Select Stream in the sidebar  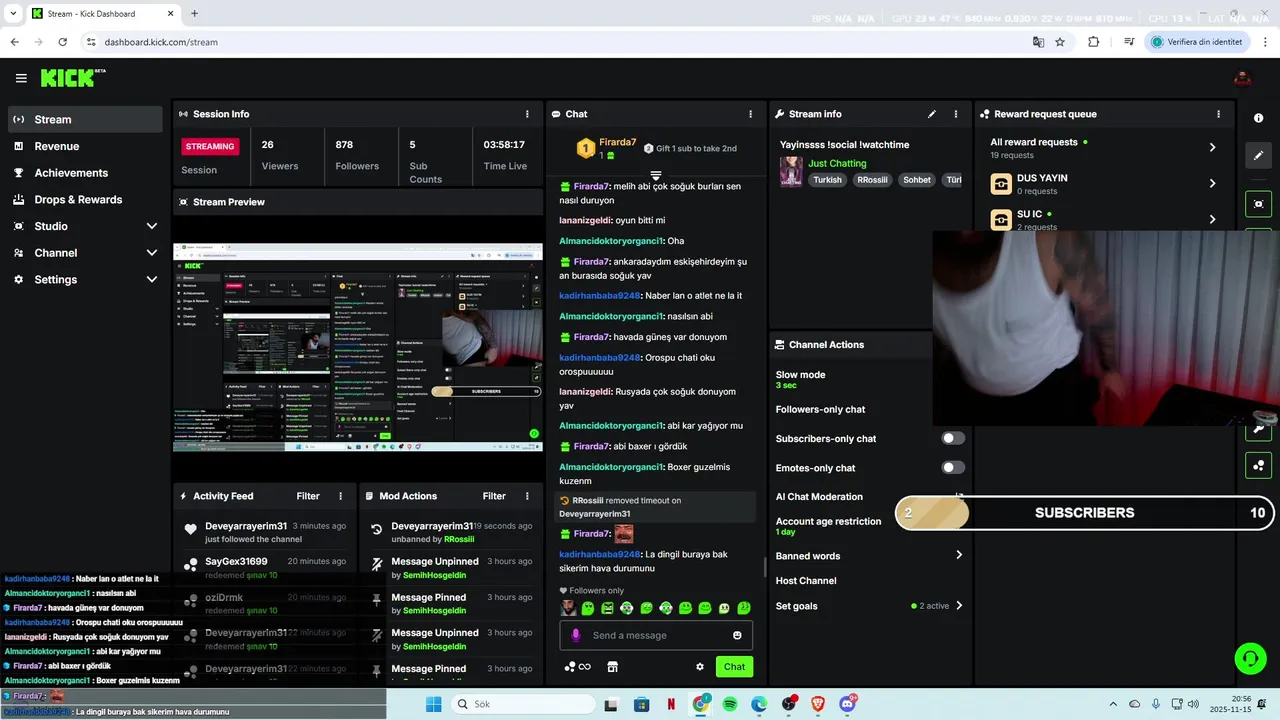[85, 119]
